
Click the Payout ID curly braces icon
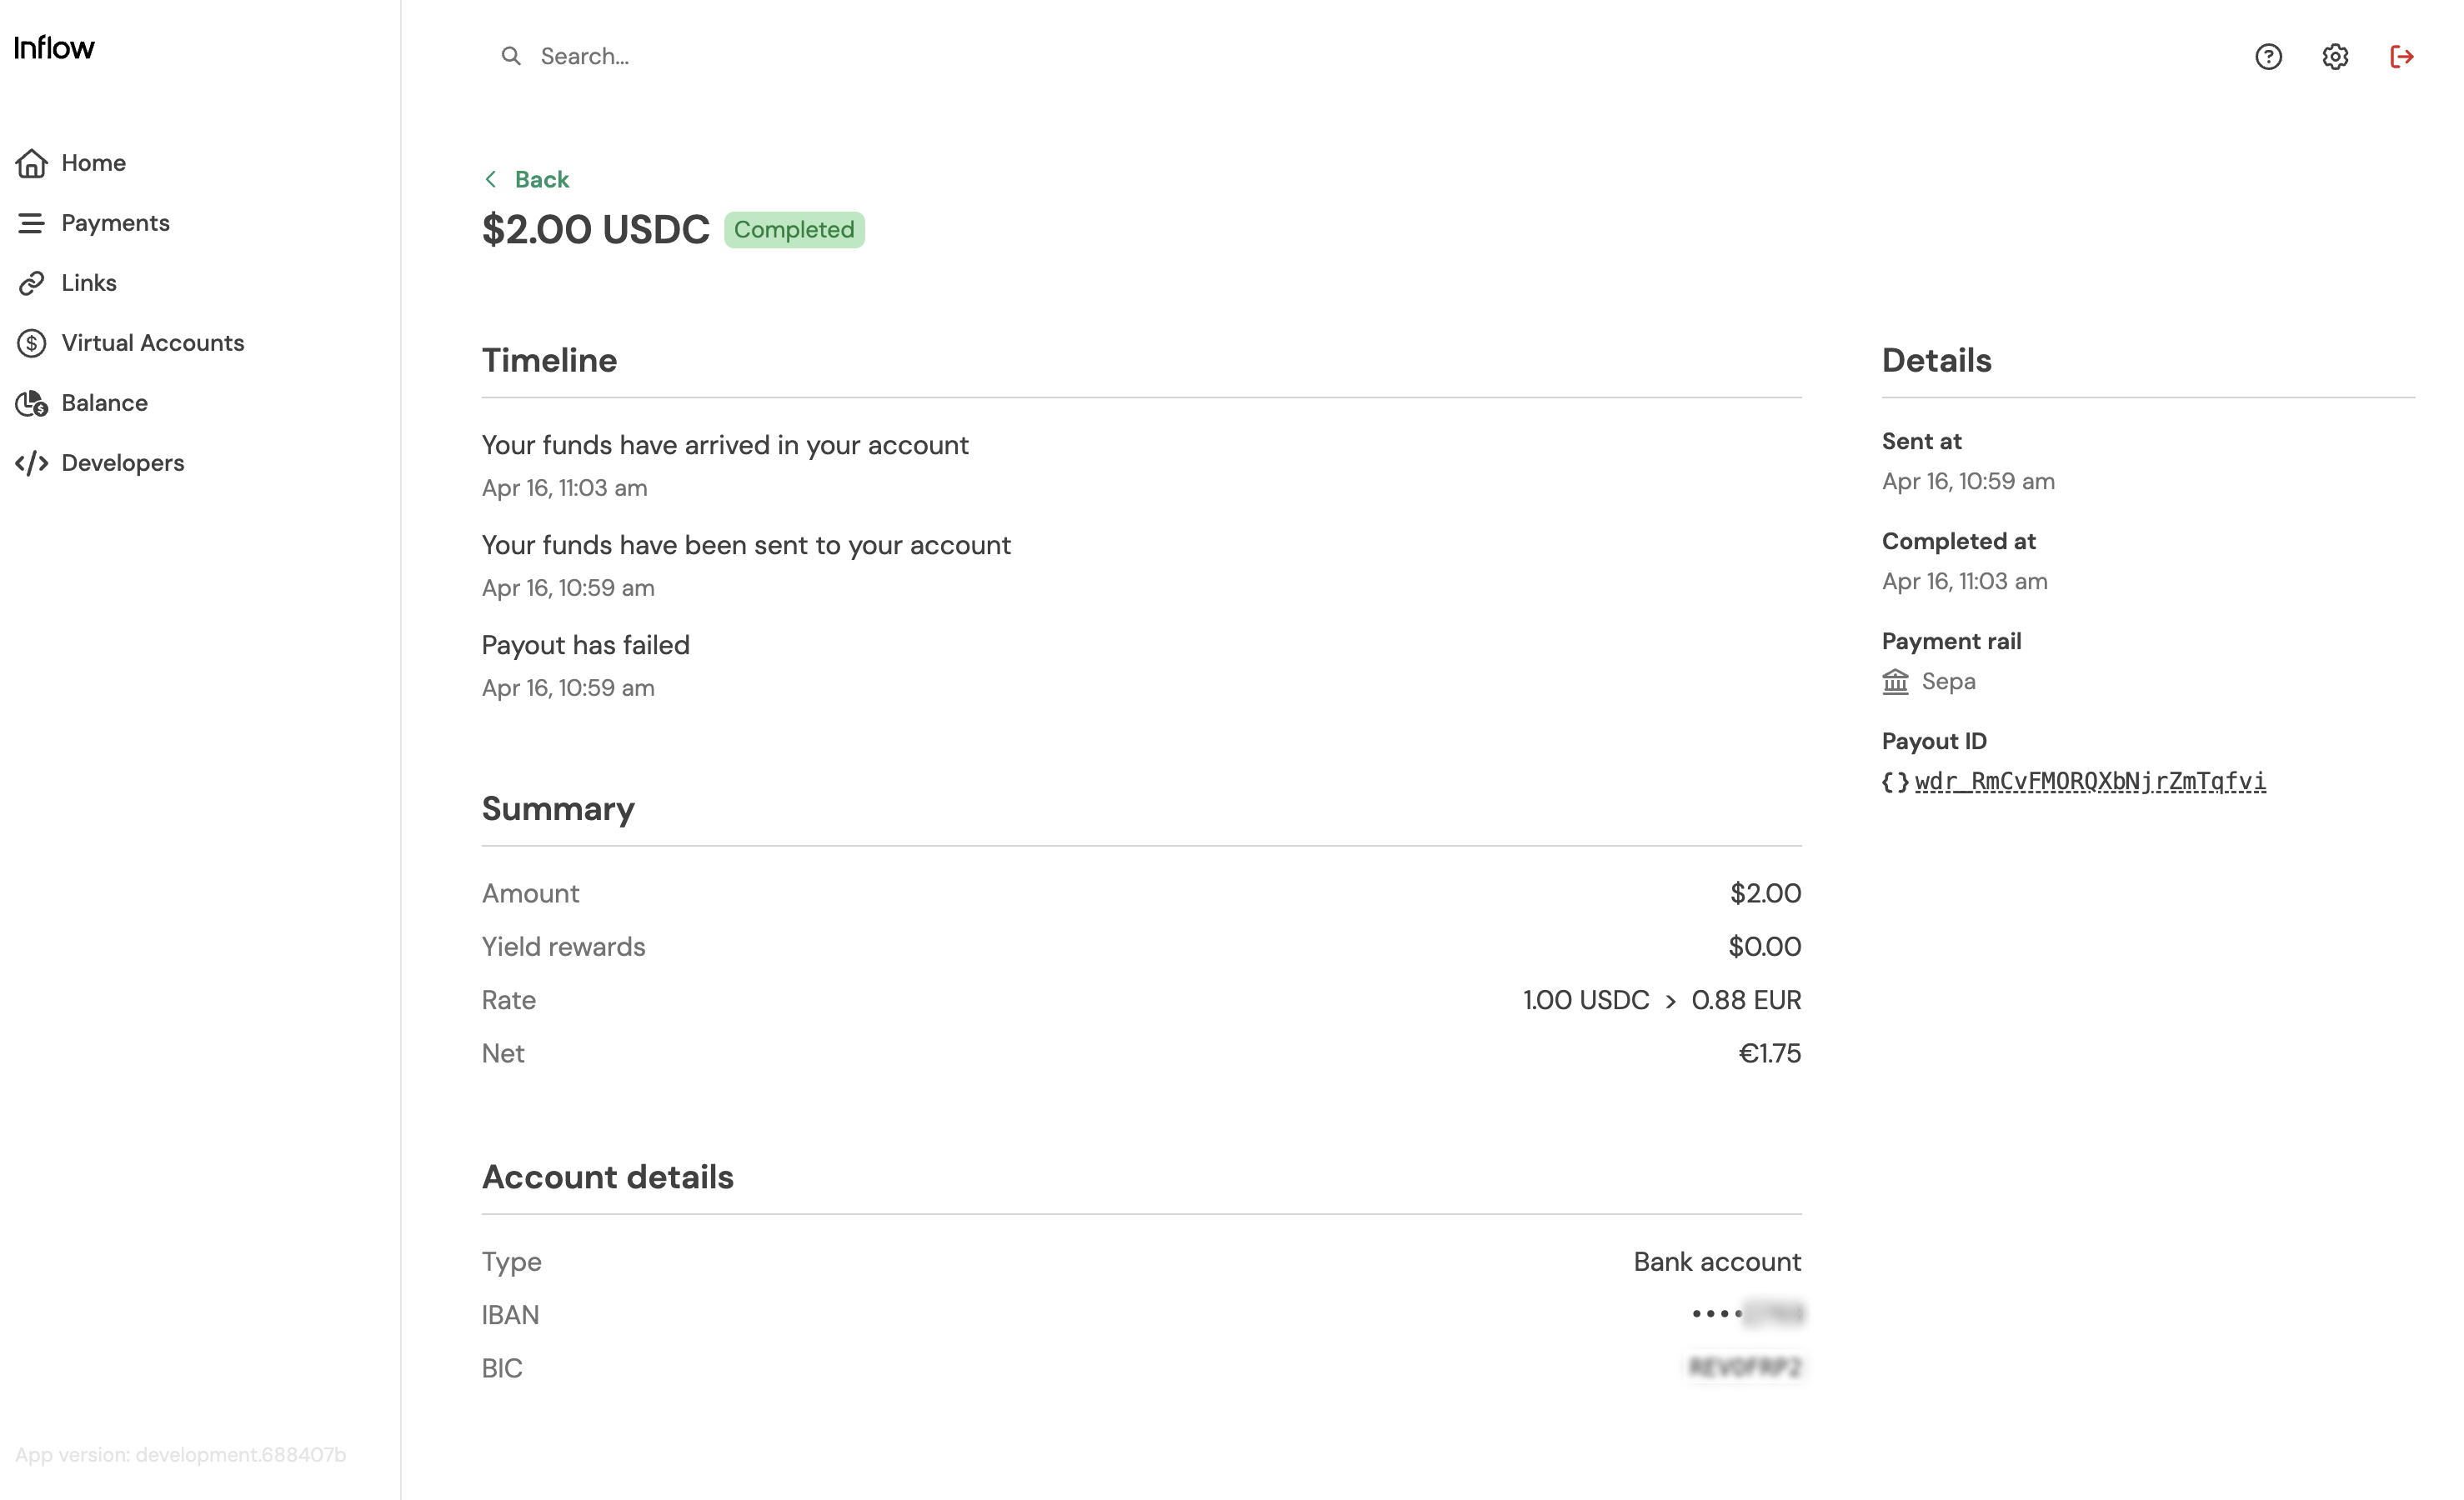pyautogui.click(x=1895, y=782)
